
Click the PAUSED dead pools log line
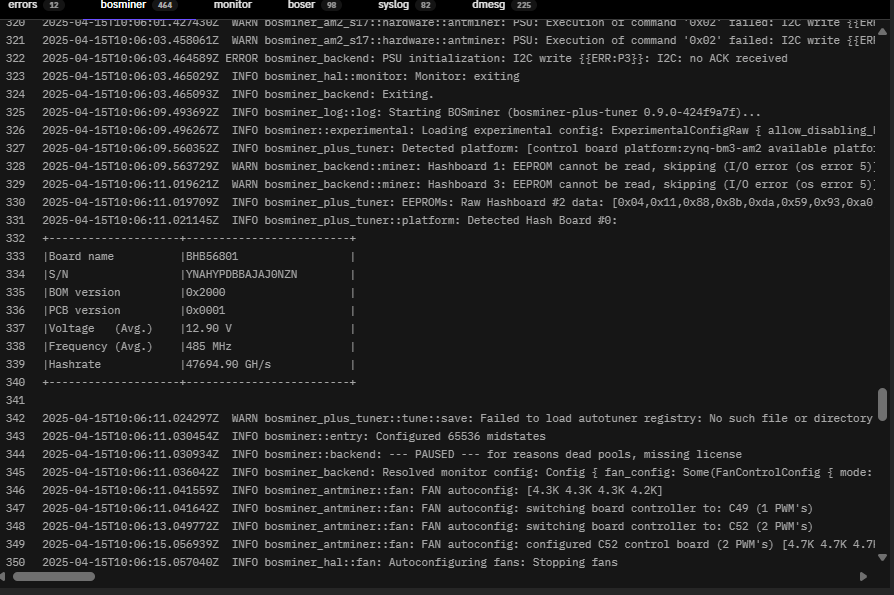coord(392,455)
